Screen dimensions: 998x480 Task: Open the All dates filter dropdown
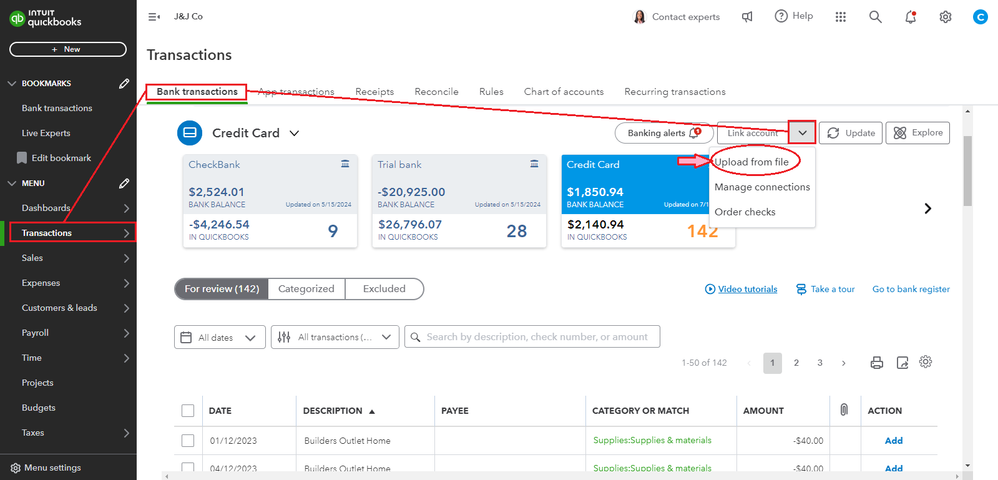(220, 338)
